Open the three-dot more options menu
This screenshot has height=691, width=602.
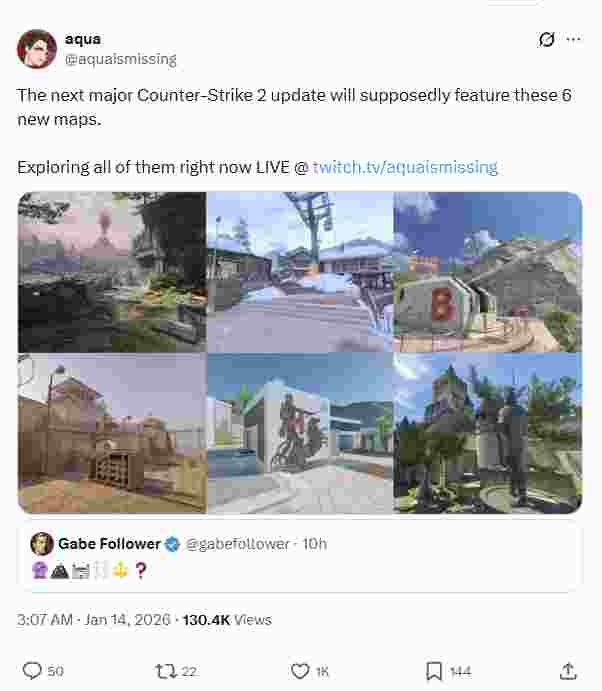pos(573,40)
